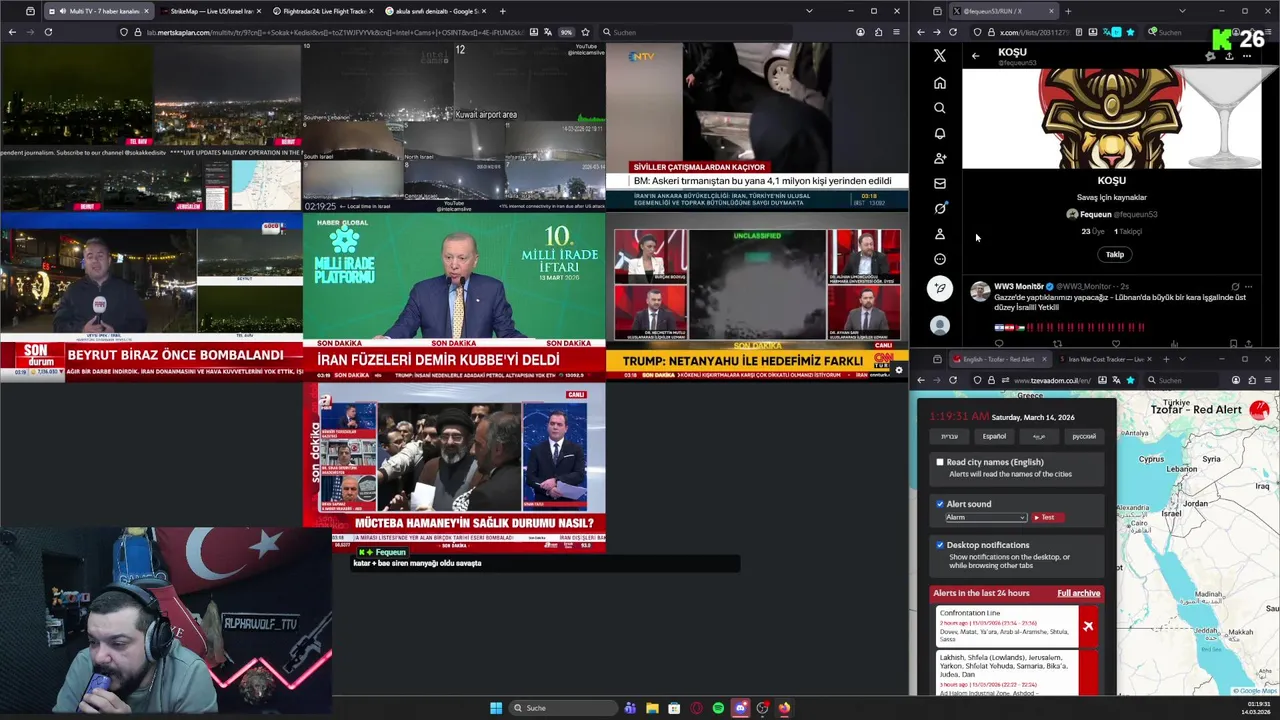
Task: Open Discord from the taskbar
Action: (x=740, y=708)
